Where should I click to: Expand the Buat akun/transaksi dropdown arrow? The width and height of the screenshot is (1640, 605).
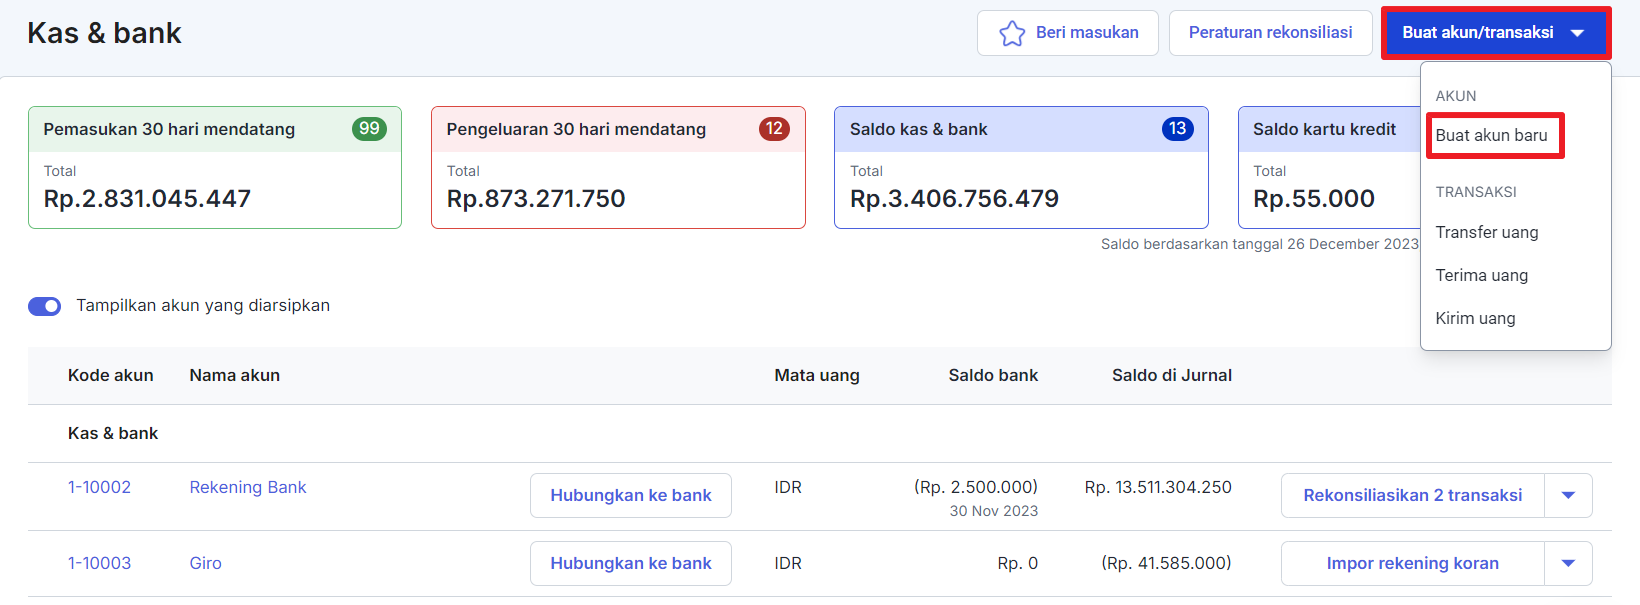[1578, 33]
